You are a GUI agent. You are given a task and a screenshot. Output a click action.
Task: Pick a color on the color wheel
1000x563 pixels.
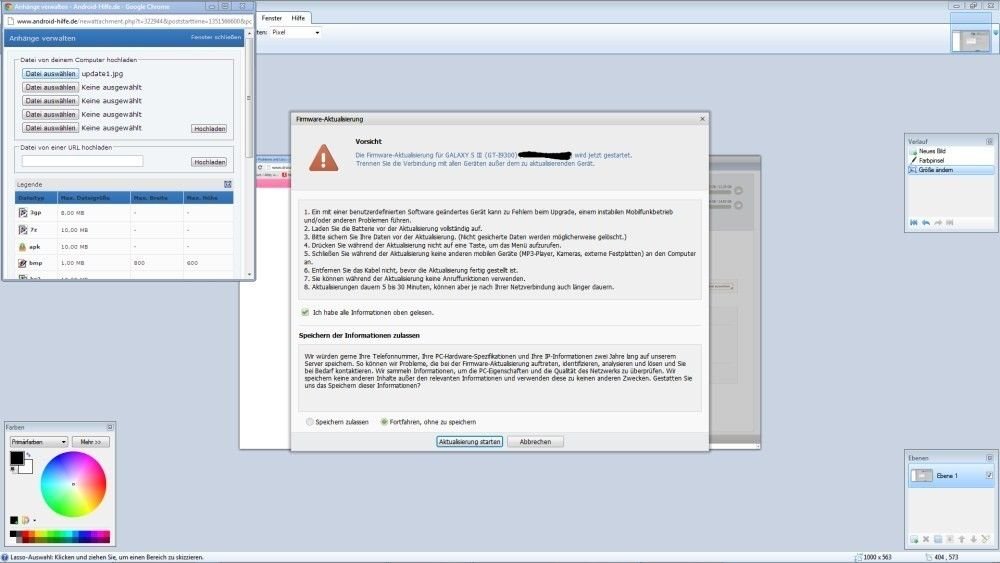(73, 484)
